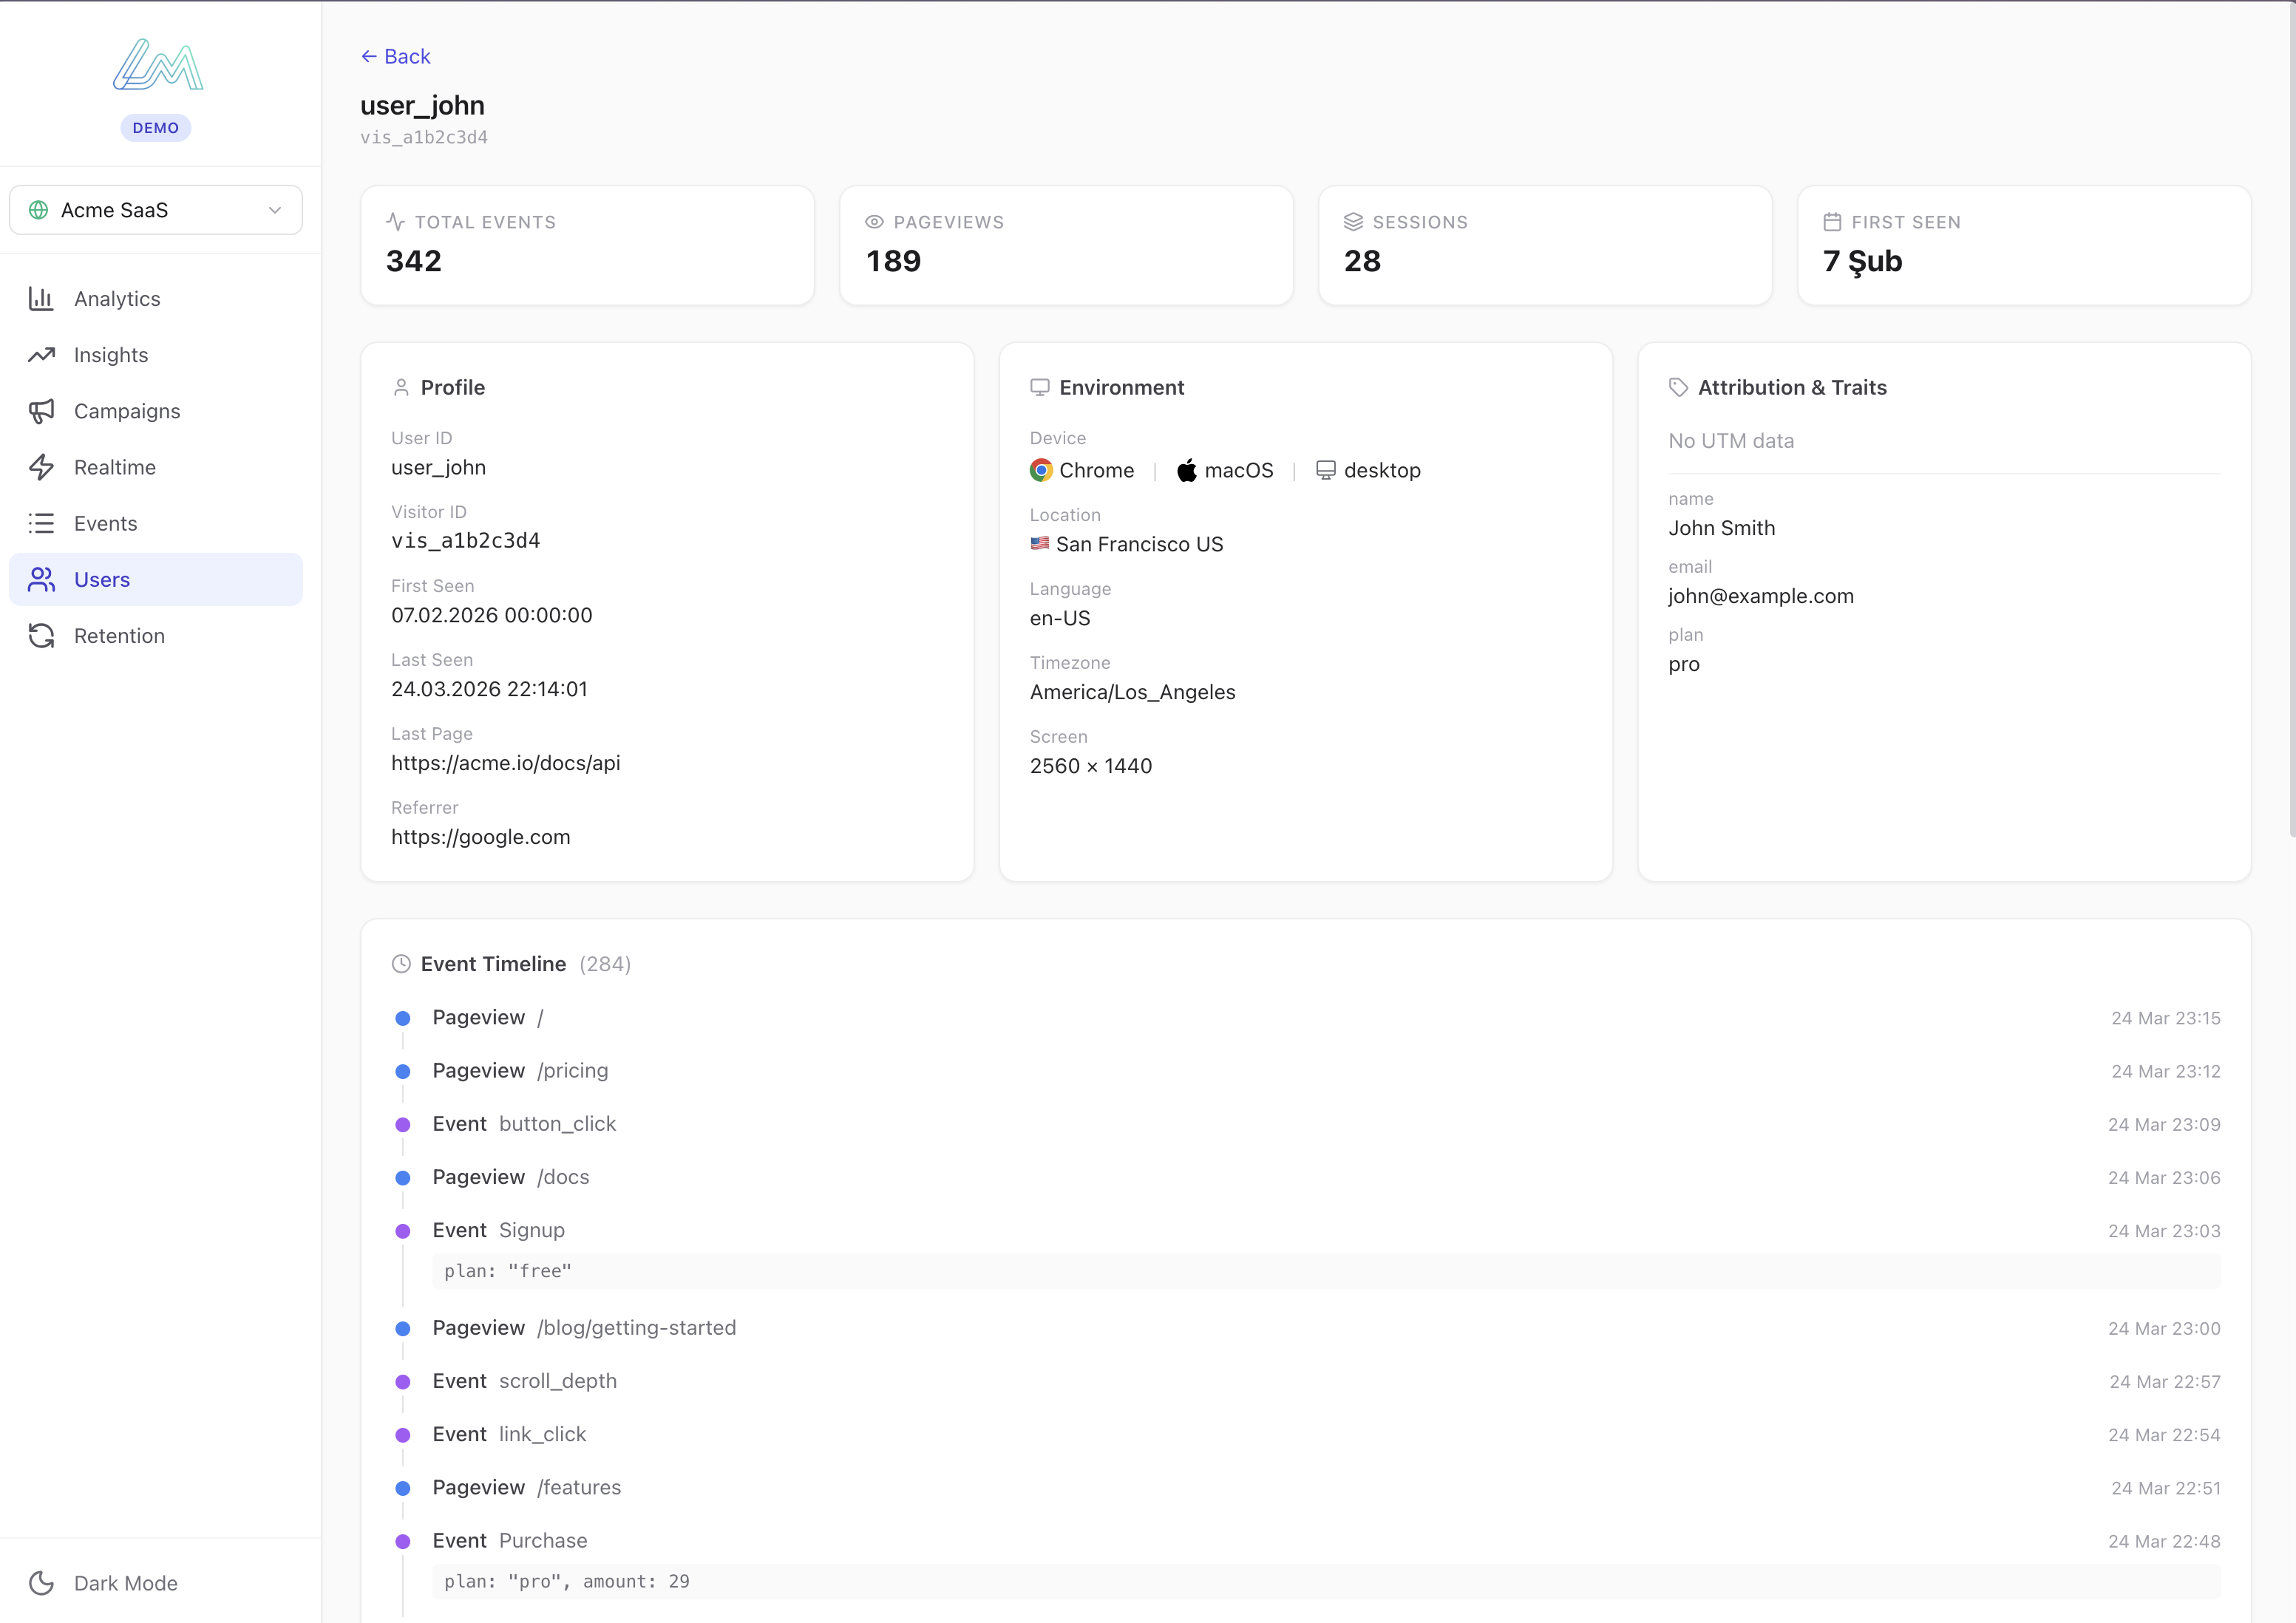
Task: Open the Events page
Action: (x=156, y=523)
